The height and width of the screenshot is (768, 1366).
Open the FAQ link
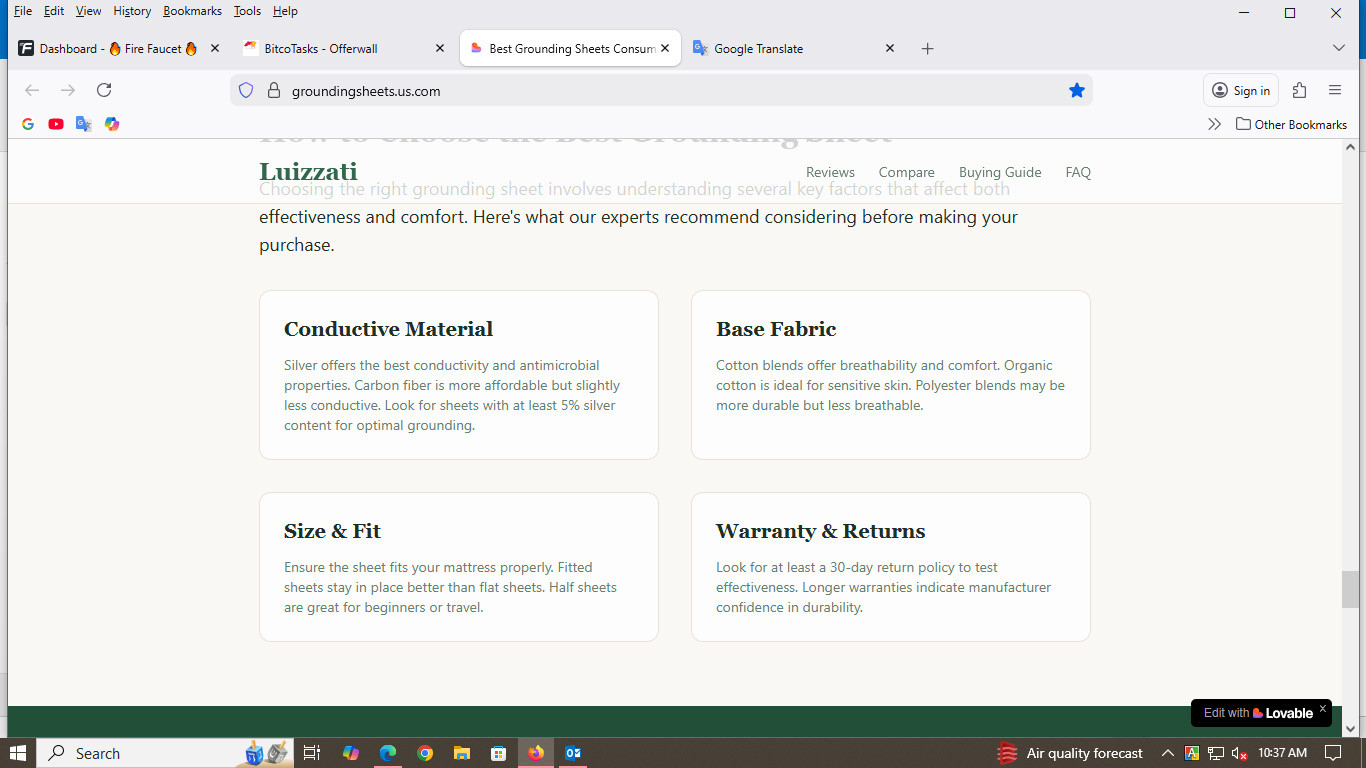pyautogui.click(x=1078, y=172)
